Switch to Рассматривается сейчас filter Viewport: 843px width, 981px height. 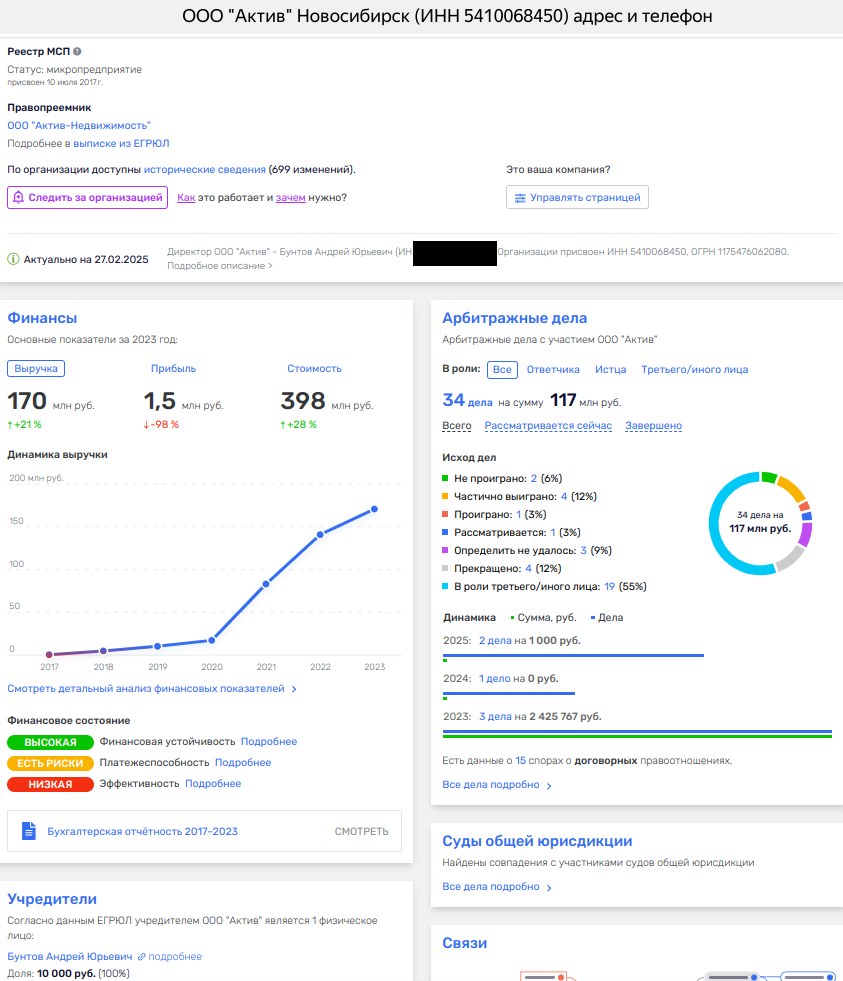(x=548, y=425)
